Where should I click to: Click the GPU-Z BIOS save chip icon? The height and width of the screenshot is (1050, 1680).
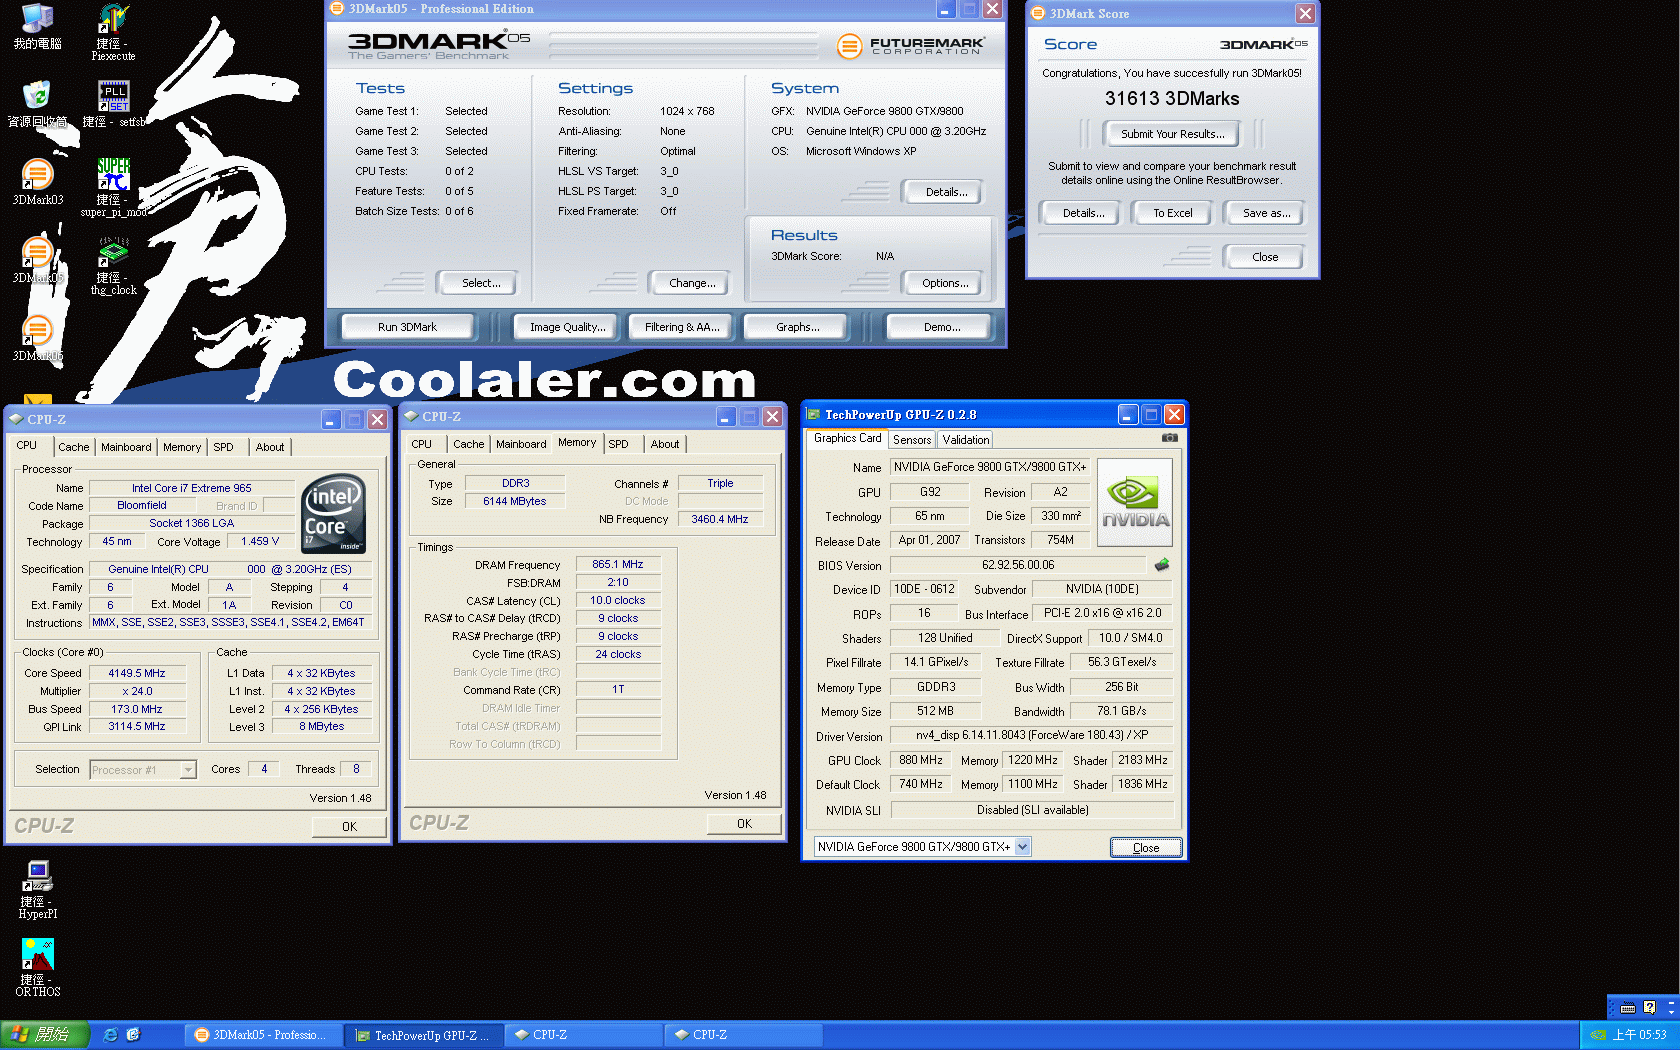1161,565
